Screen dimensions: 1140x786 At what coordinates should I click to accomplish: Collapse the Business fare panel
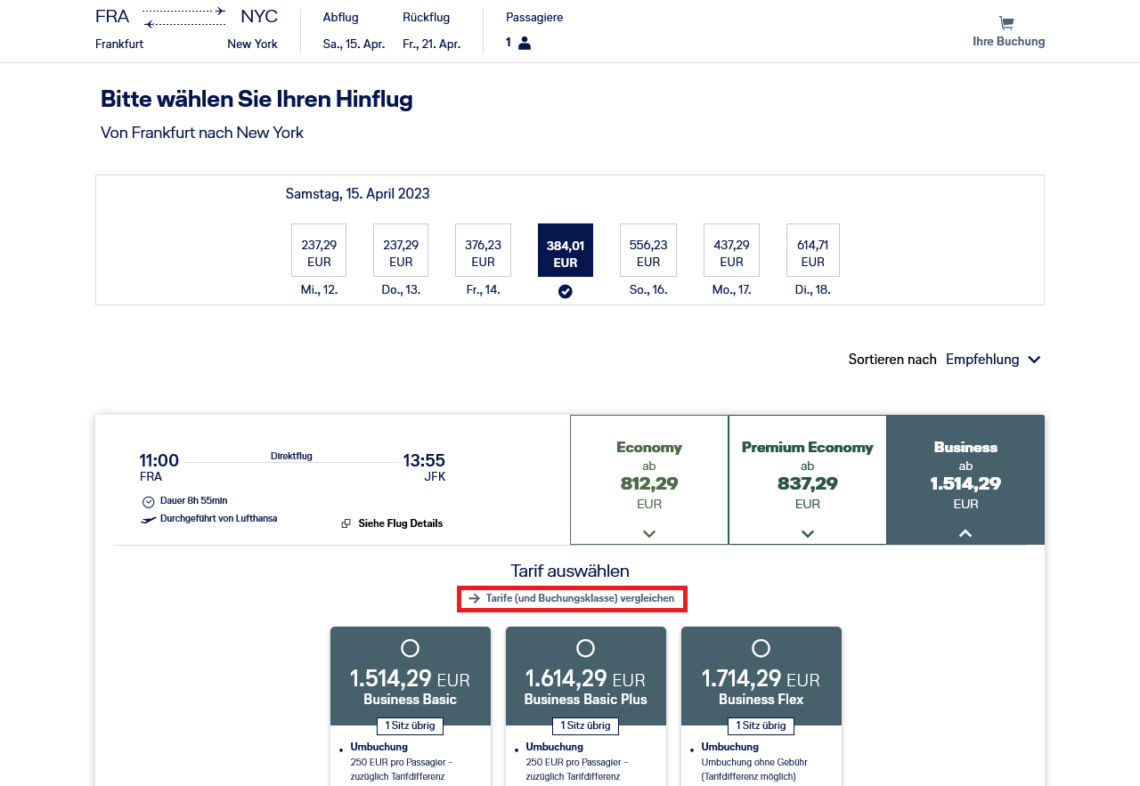[x=965, y=534]
